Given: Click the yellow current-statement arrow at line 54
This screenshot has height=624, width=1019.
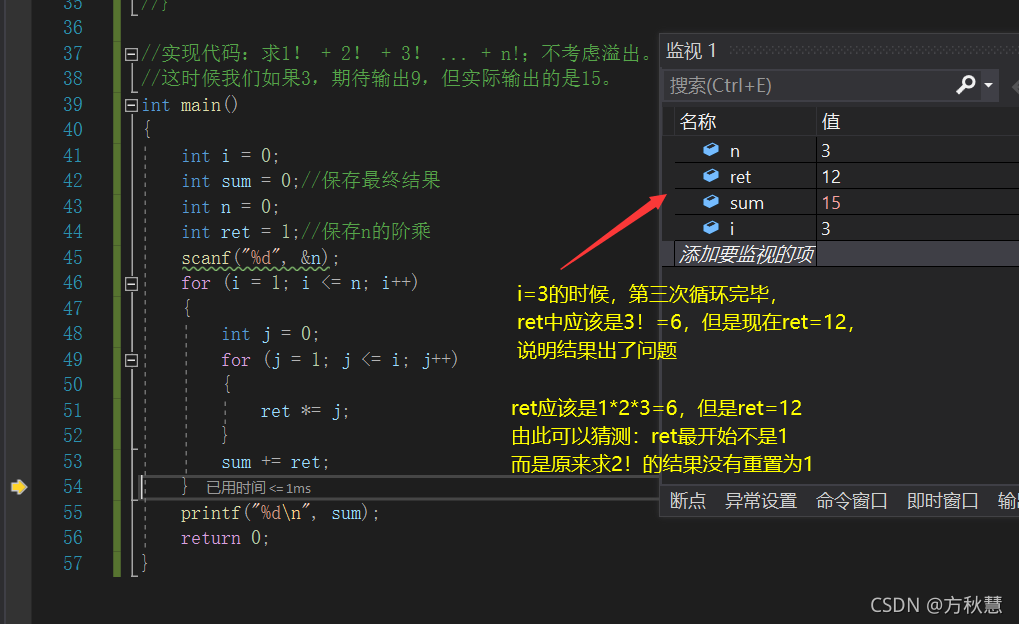Looking at the screenshot, I should [x=19, y=487].
